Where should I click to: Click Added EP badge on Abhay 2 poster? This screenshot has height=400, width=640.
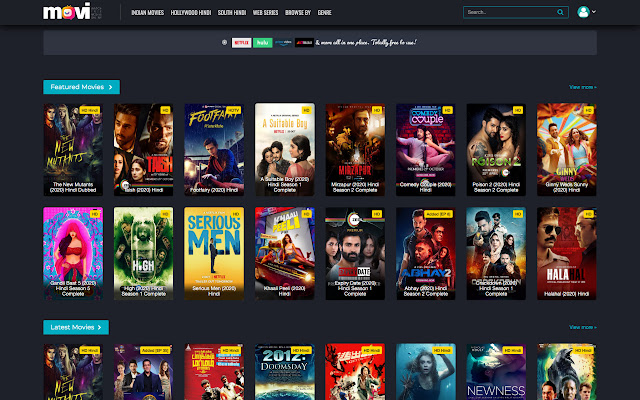click(438, 214)
